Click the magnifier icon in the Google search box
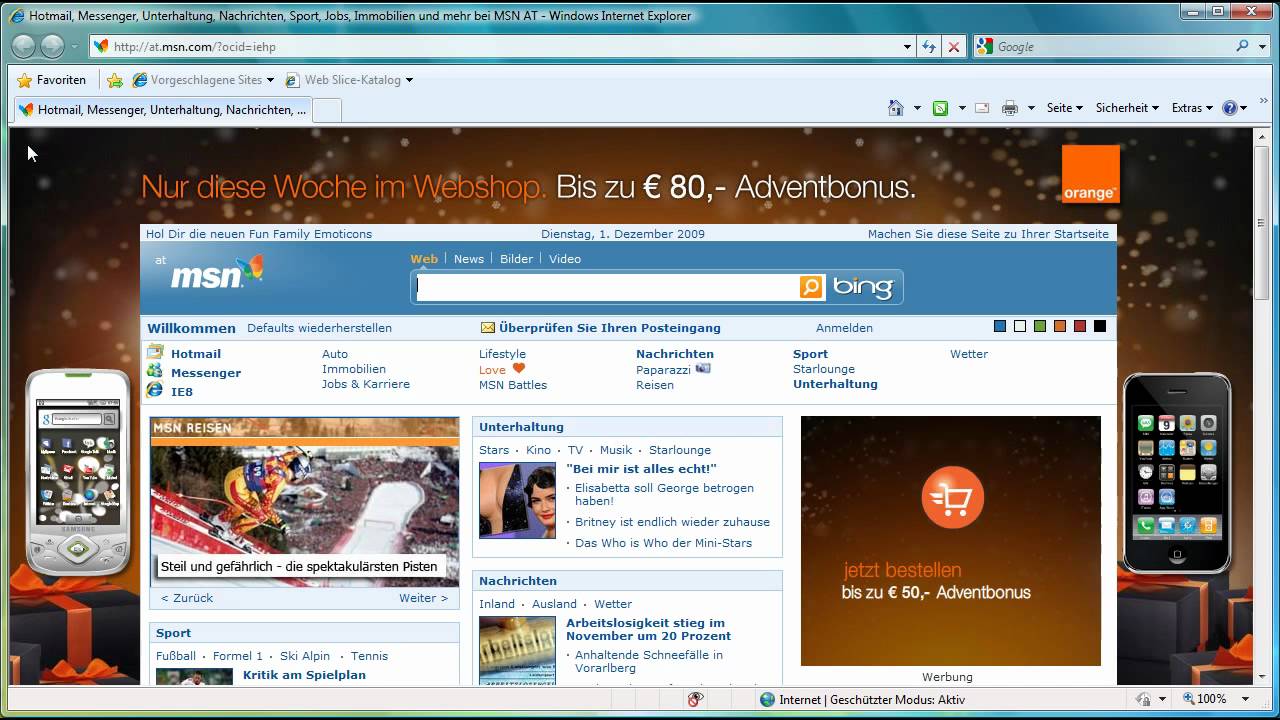 pyautogui.click(x=1243, y=46)
